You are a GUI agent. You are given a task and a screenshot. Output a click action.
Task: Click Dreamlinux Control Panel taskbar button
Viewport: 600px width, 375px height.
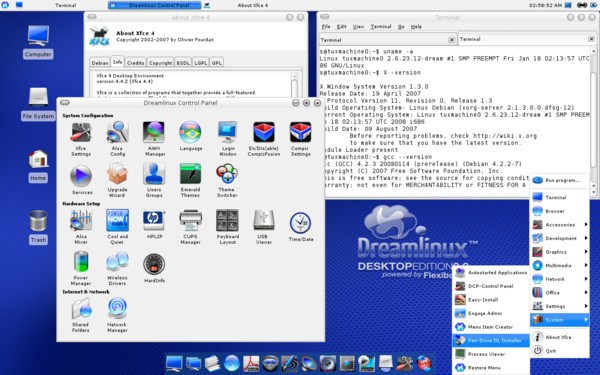pos(155,5)
